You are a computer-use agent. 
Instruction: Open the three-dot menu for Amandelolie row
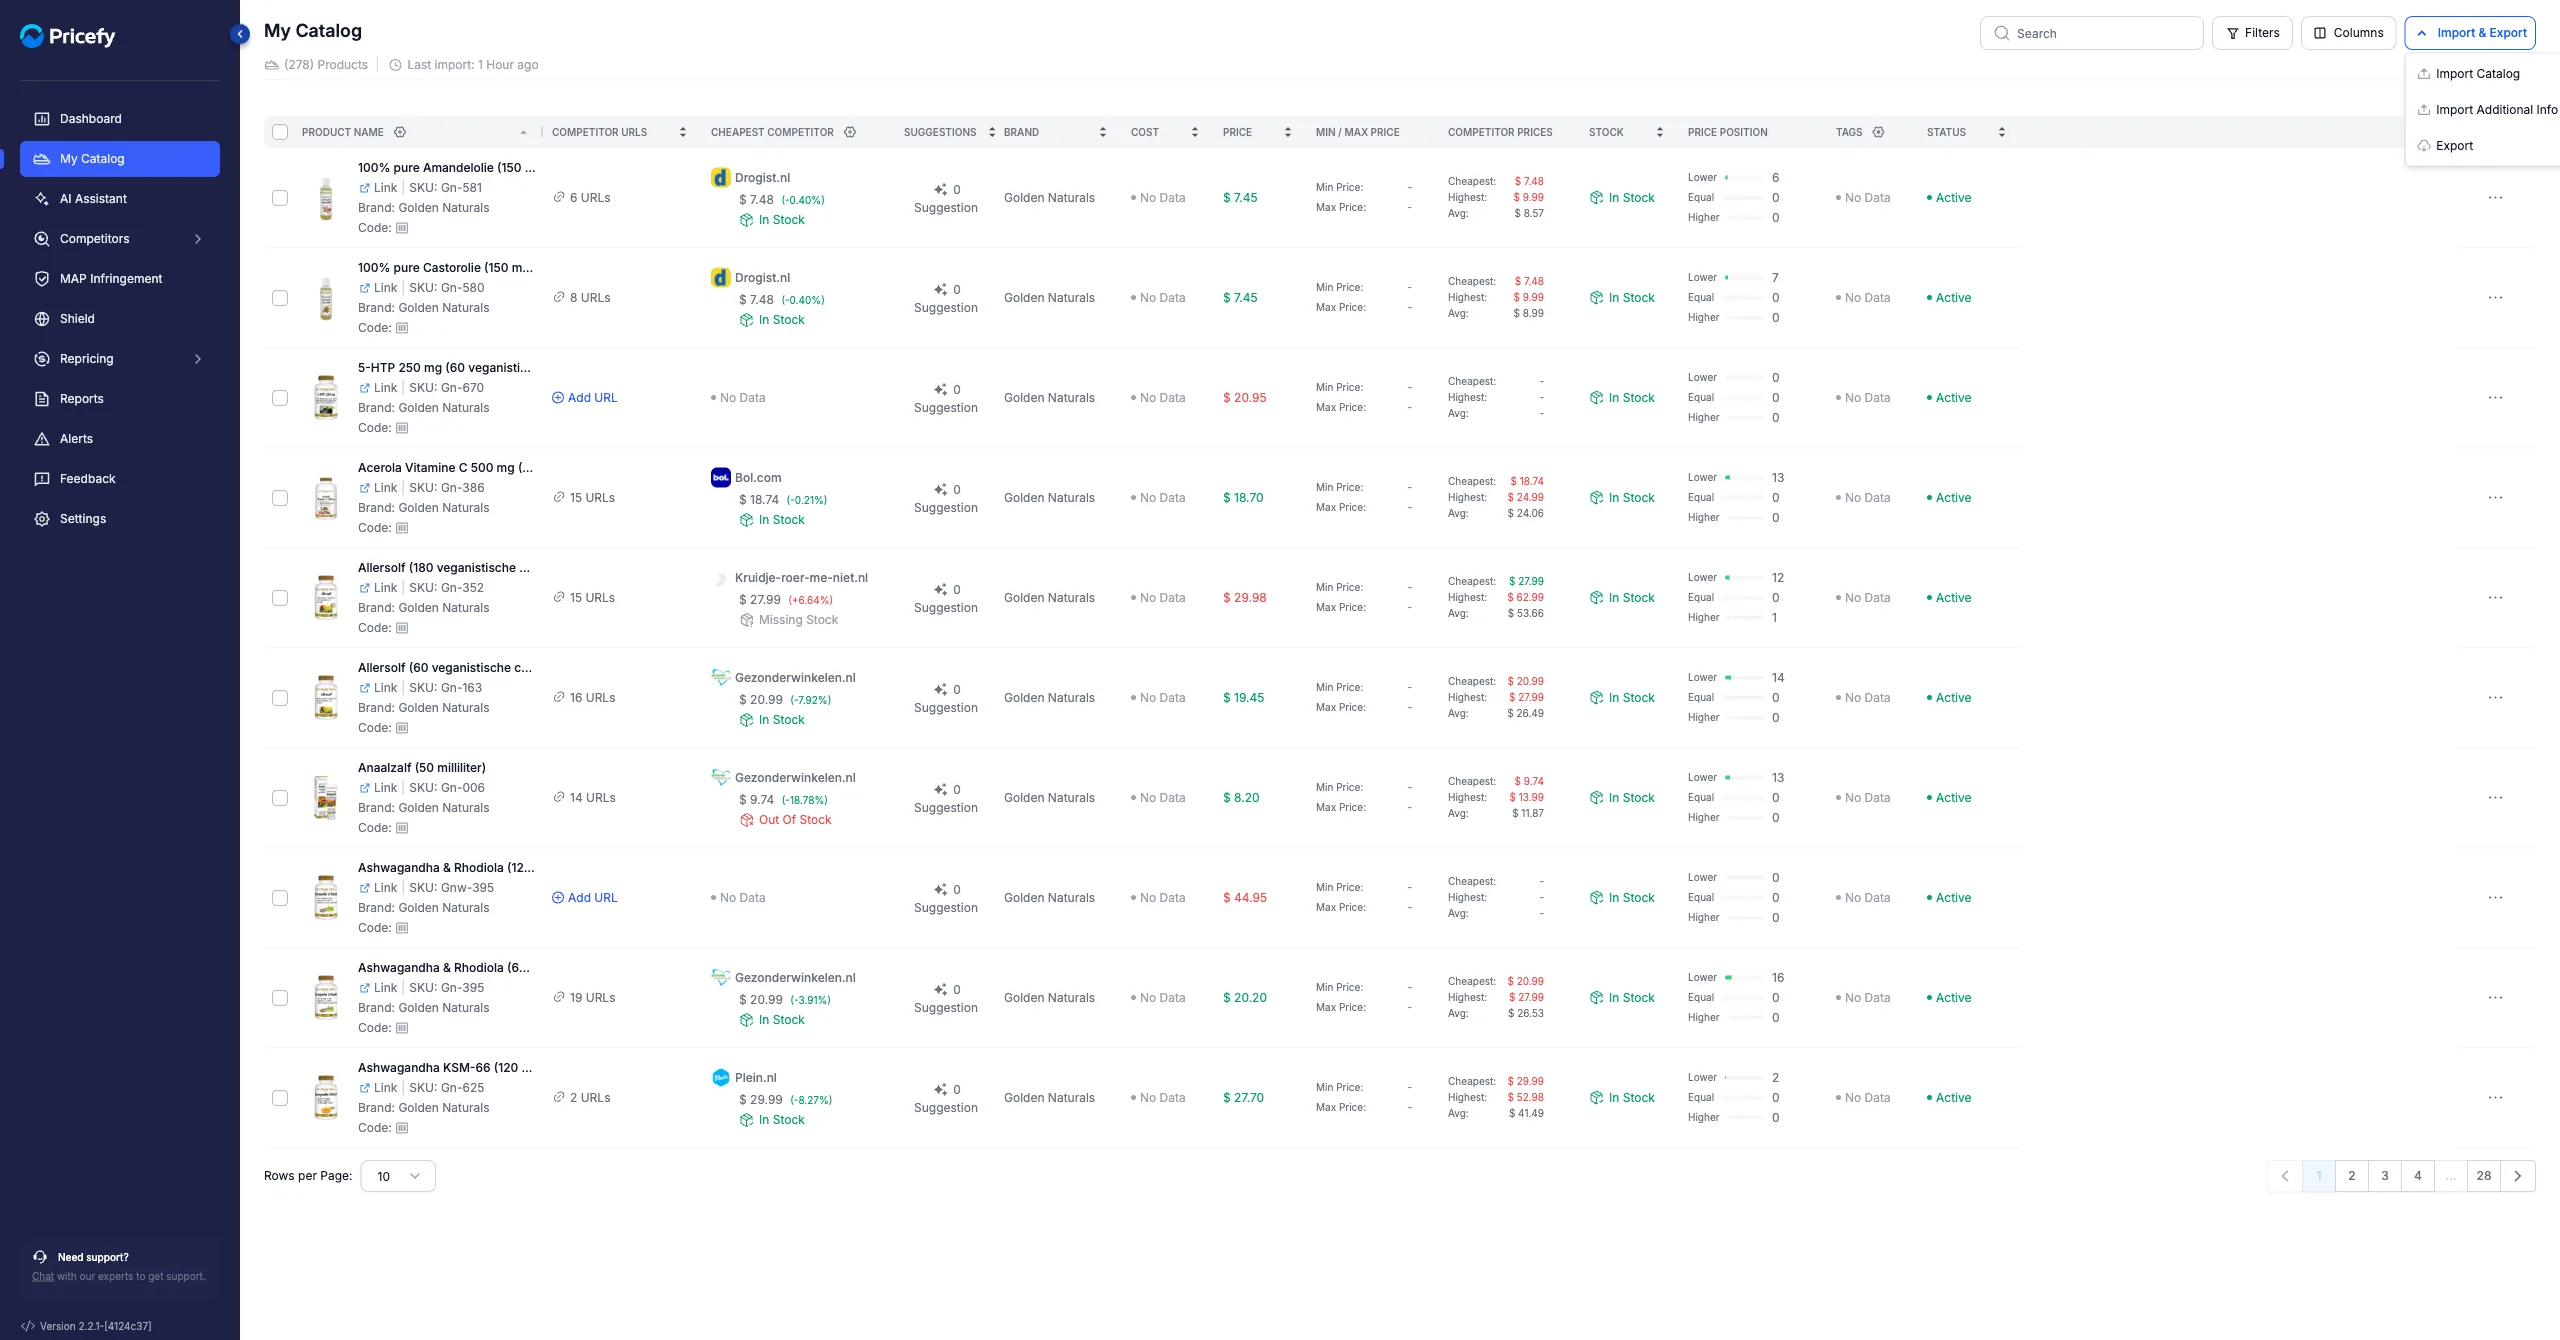coord(2495,198)
